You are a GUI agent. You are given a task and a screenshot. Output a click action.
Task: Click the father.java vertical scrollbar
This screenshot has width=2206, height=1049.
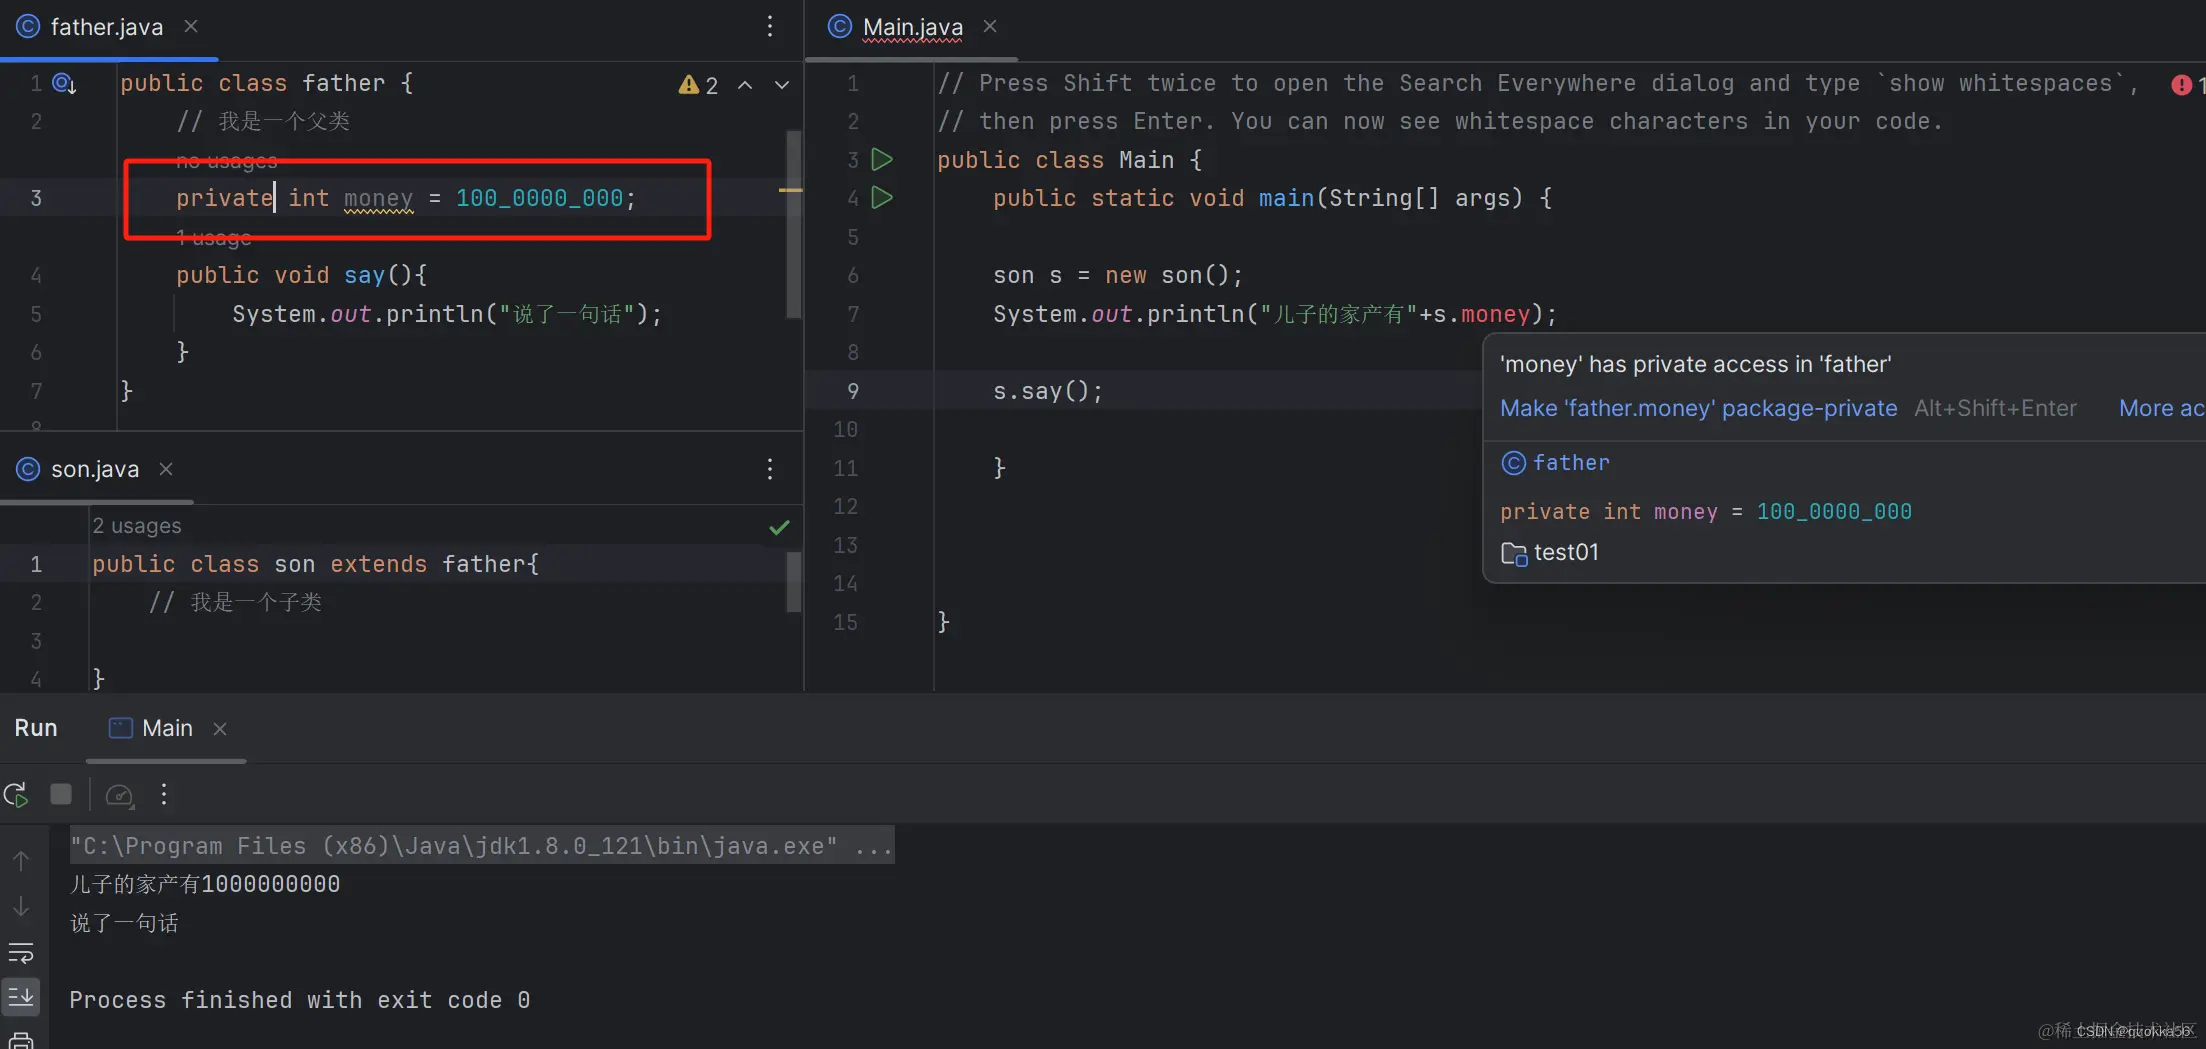(x=793, y=224)
